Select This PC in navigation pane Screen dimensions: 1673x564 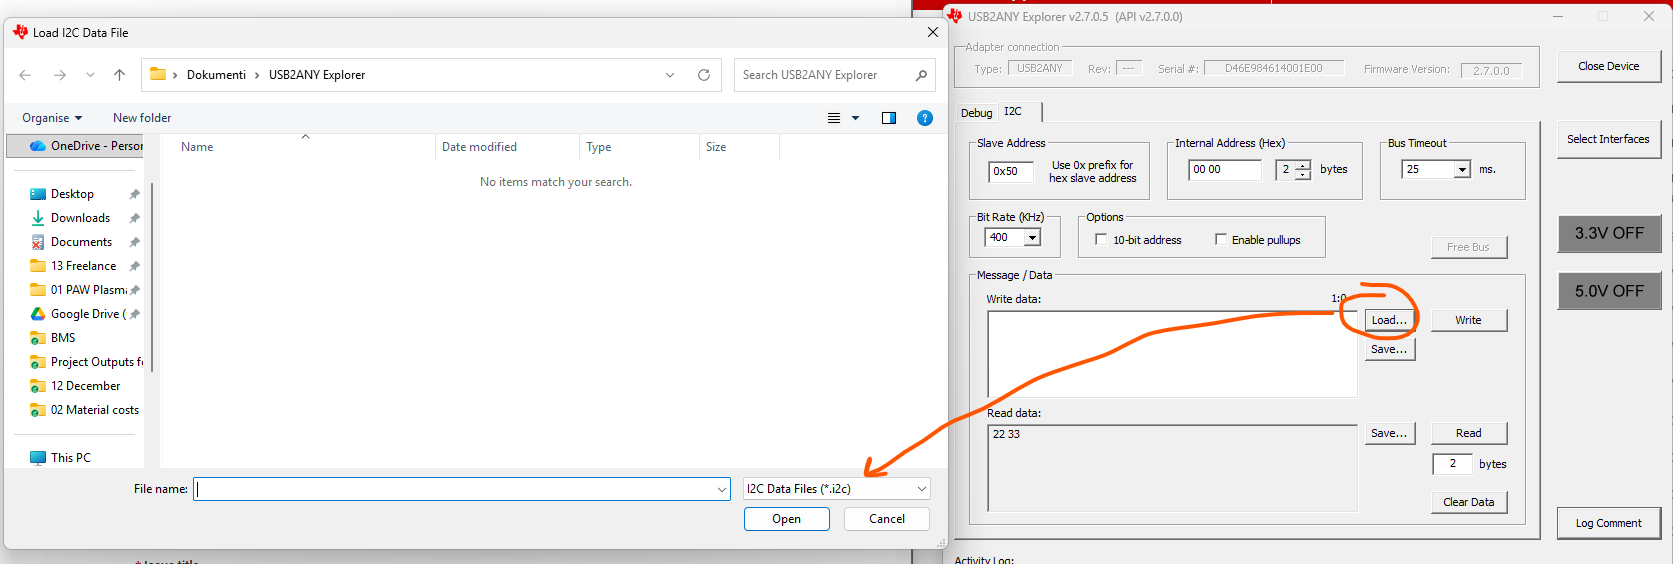coord(70,458)
